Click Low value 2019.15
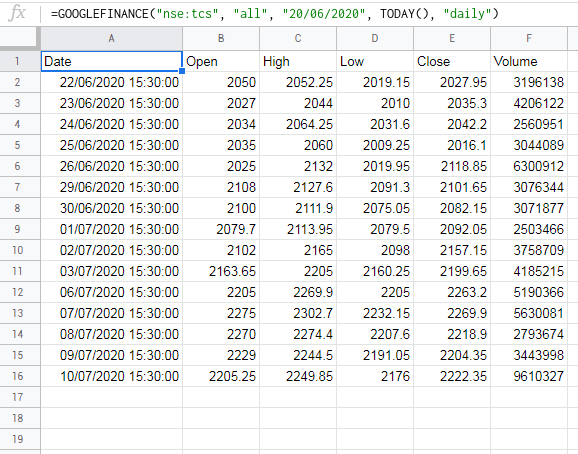 click(x=375, y=82)
